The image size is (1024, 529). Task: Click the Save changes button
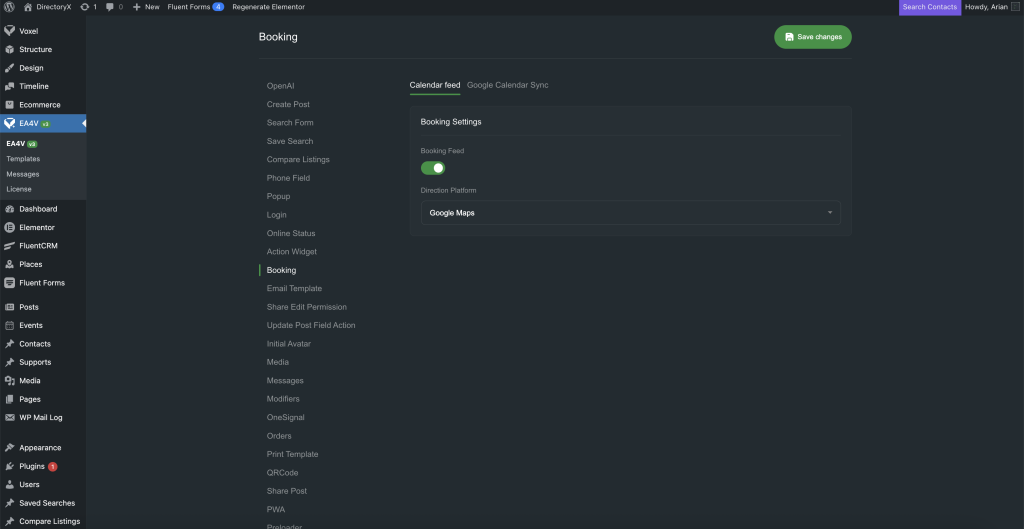pyautogui.click(x=812, y=37)
